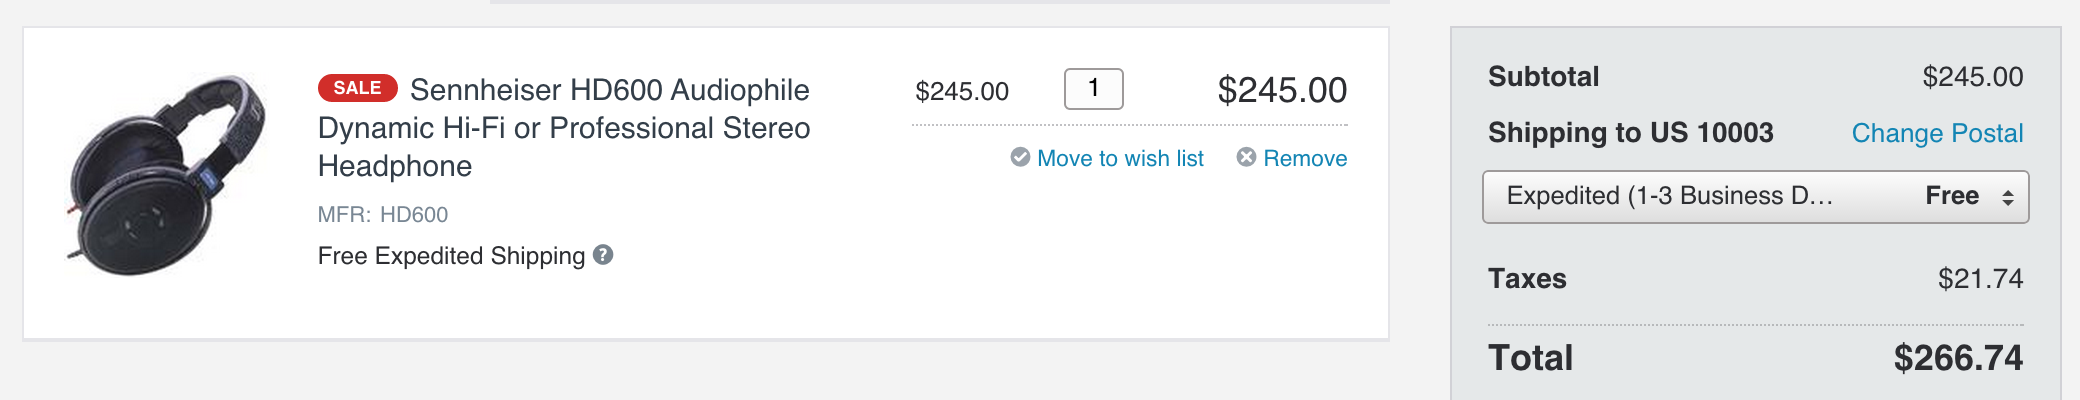This screenshot has width=2080, height=400.
Task: Click the red SALE badge
Action: [357, 88]
